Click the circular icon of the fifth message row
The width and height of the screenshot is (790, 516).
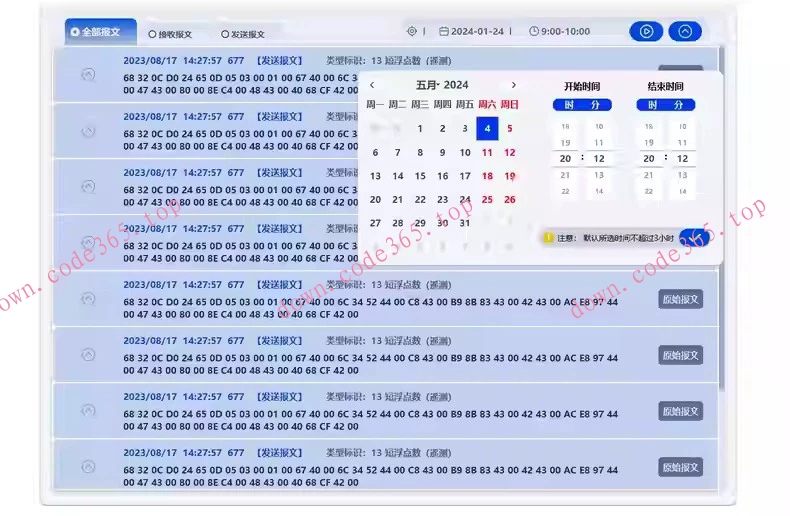(x=88, y=299)
